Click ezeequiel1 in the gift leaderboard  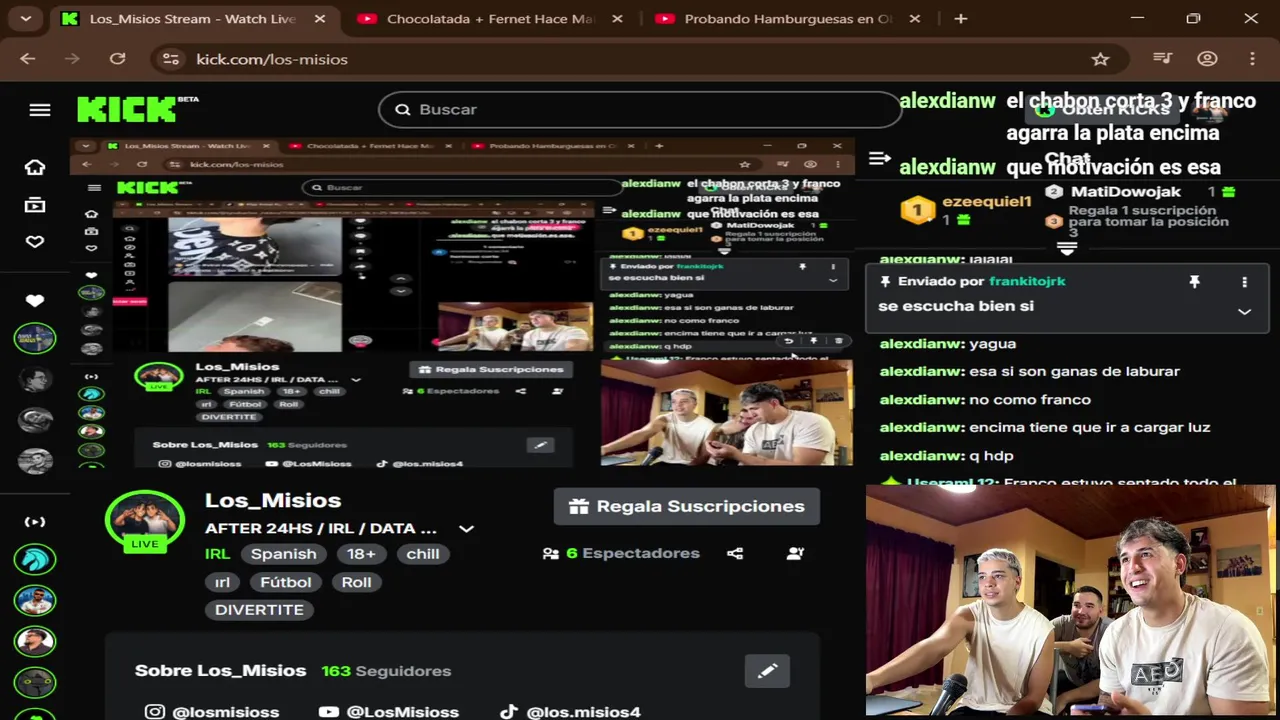[986, 202]
